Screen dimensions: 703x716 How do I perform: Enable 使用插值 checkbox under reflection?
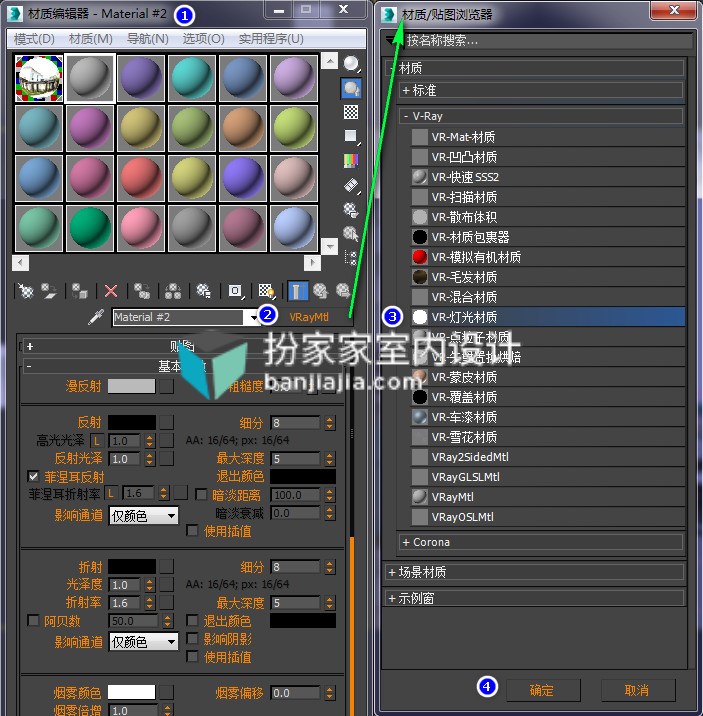(192, 531)
